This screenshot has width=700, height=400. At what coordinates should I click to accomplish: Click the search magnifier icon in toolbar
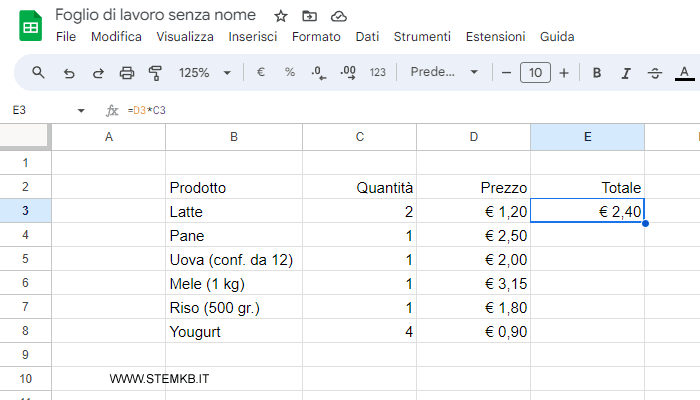click(39, 72)
